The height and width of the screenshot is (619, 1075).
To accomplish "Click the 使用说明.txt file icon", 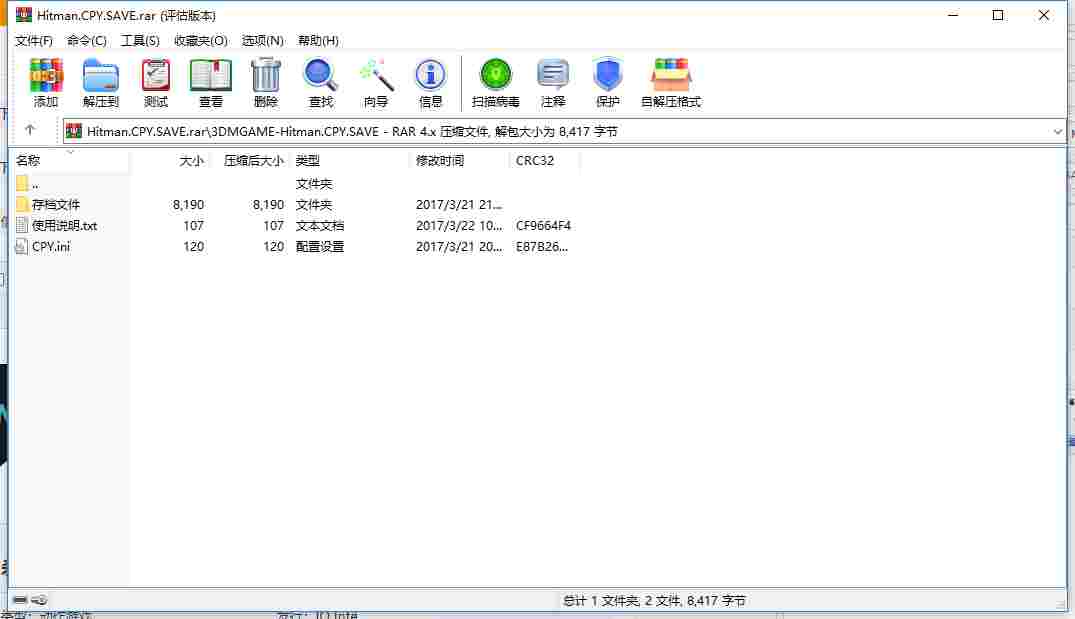I will click(x=22, y=225).
